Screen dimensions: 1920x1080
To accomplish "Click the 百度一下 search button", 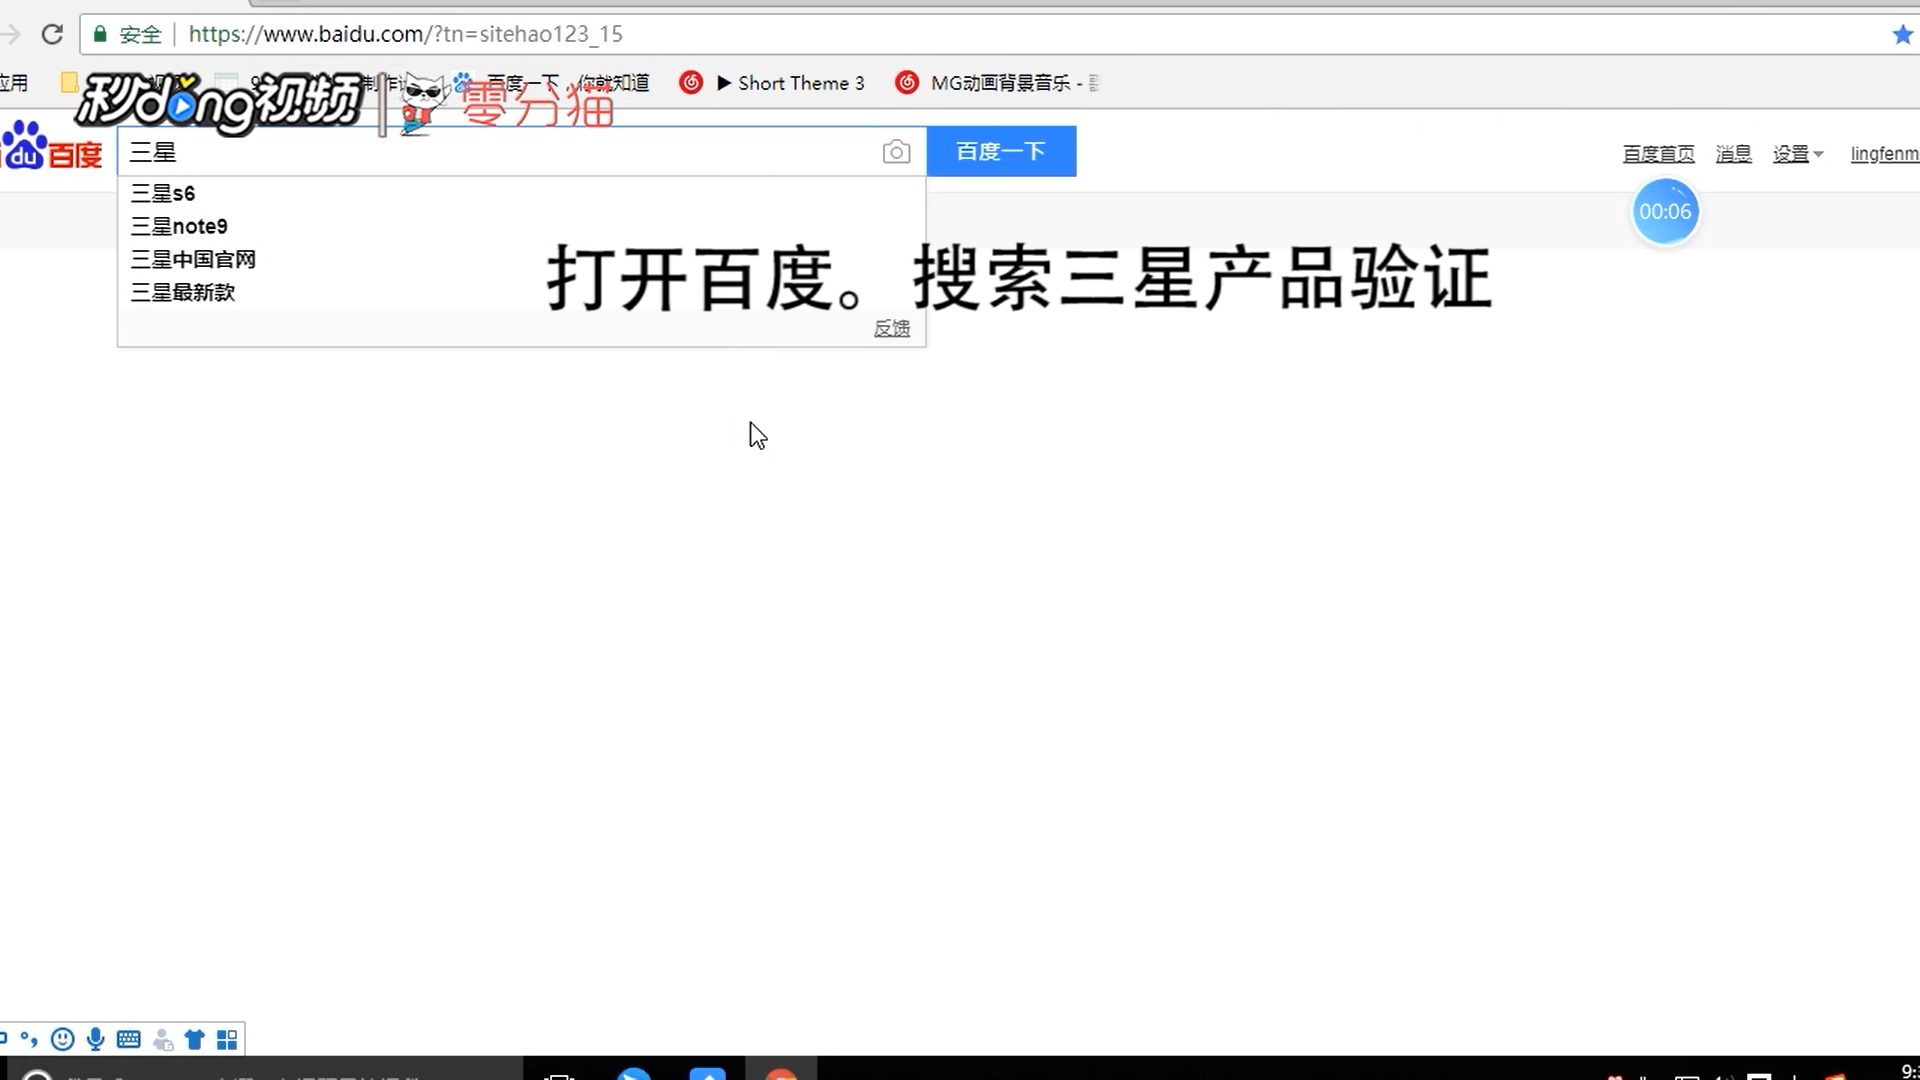I will point(1001,151).
